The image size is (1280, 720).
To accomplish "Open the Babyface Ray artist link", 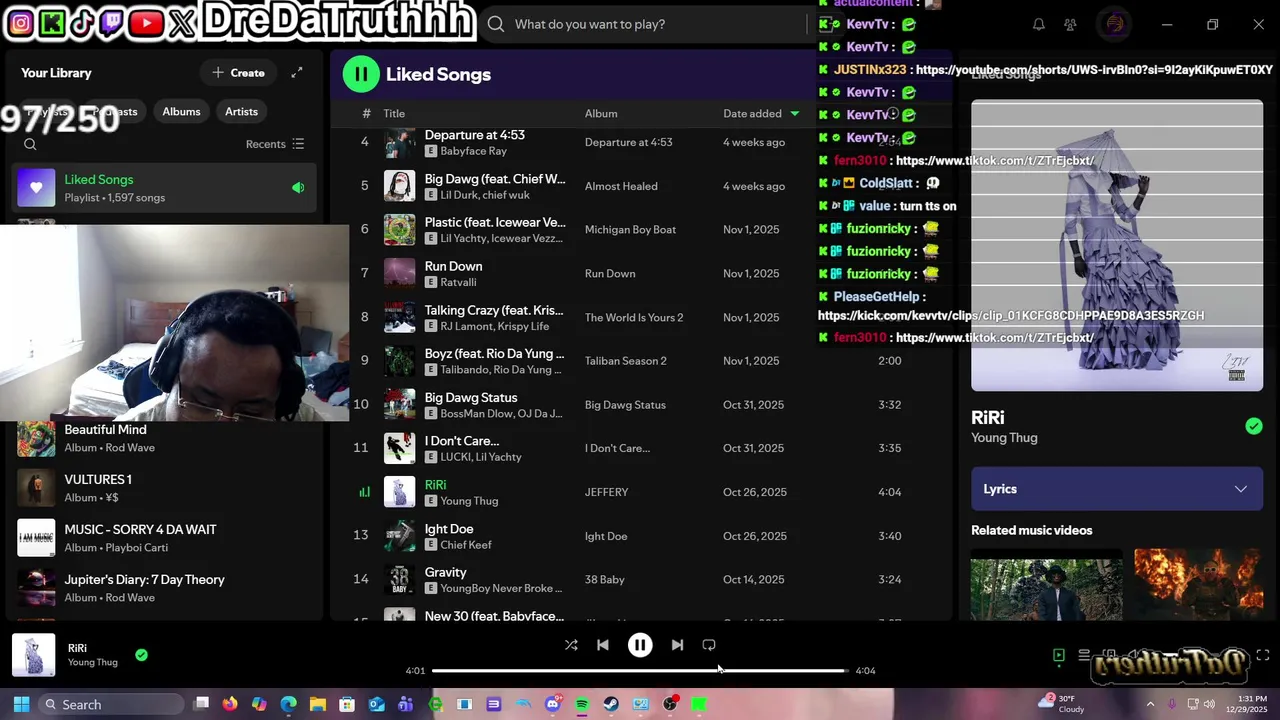I will pos(474,151).
